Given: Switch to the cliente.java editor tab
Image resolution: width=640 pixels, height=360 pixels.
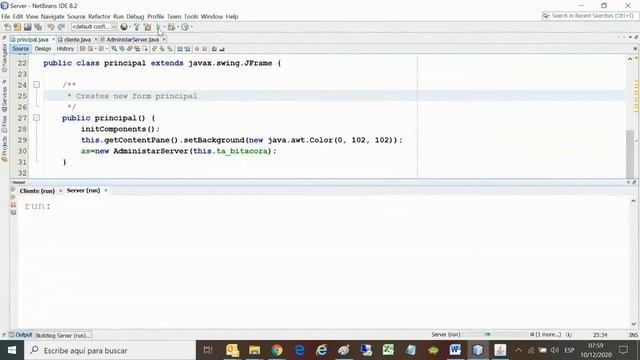Looking at the screenshot, I should point(77,40).
